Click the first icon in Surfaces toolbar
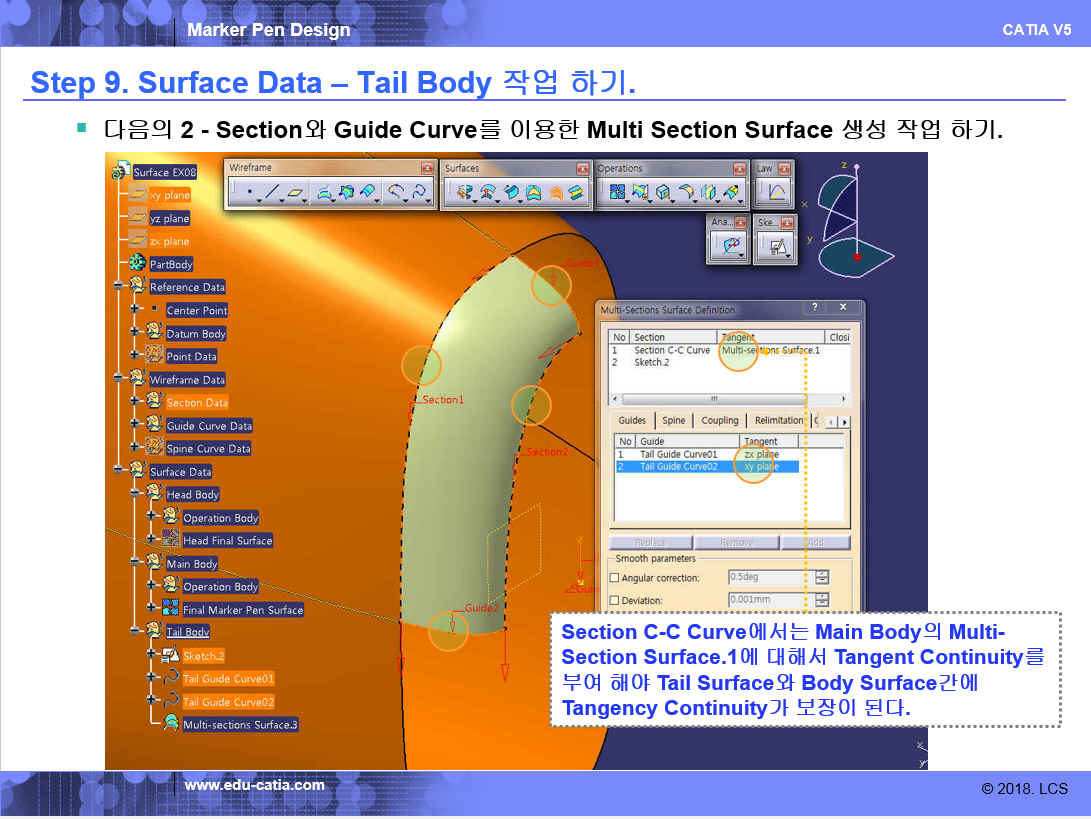The image size is (1091, 819). coord(465,192)
